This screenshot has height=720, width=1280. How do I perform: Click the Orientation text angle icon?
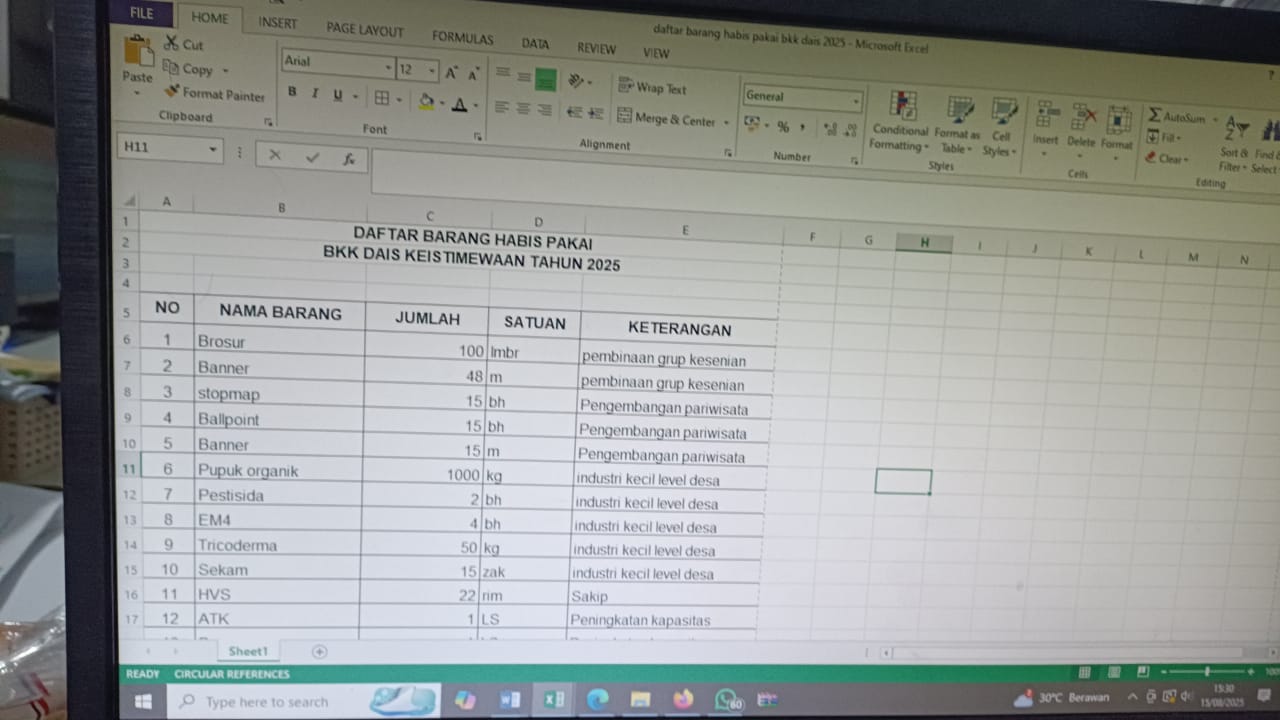(x=575, y=80)
